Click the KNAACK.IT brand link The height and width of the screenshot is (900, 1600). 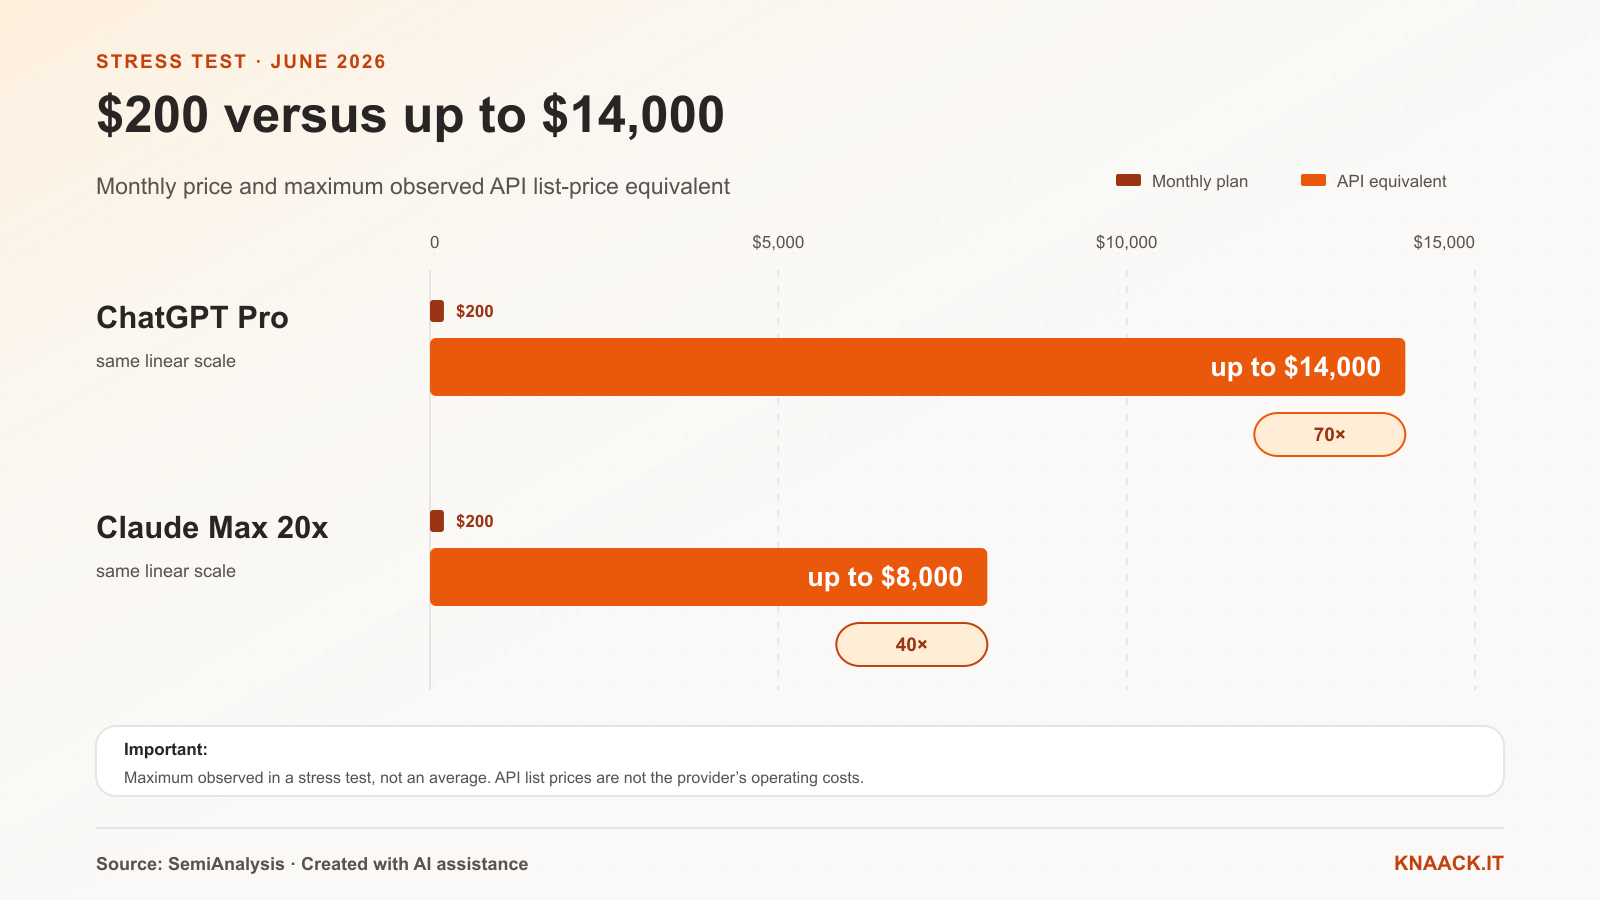coord(1448,863)
